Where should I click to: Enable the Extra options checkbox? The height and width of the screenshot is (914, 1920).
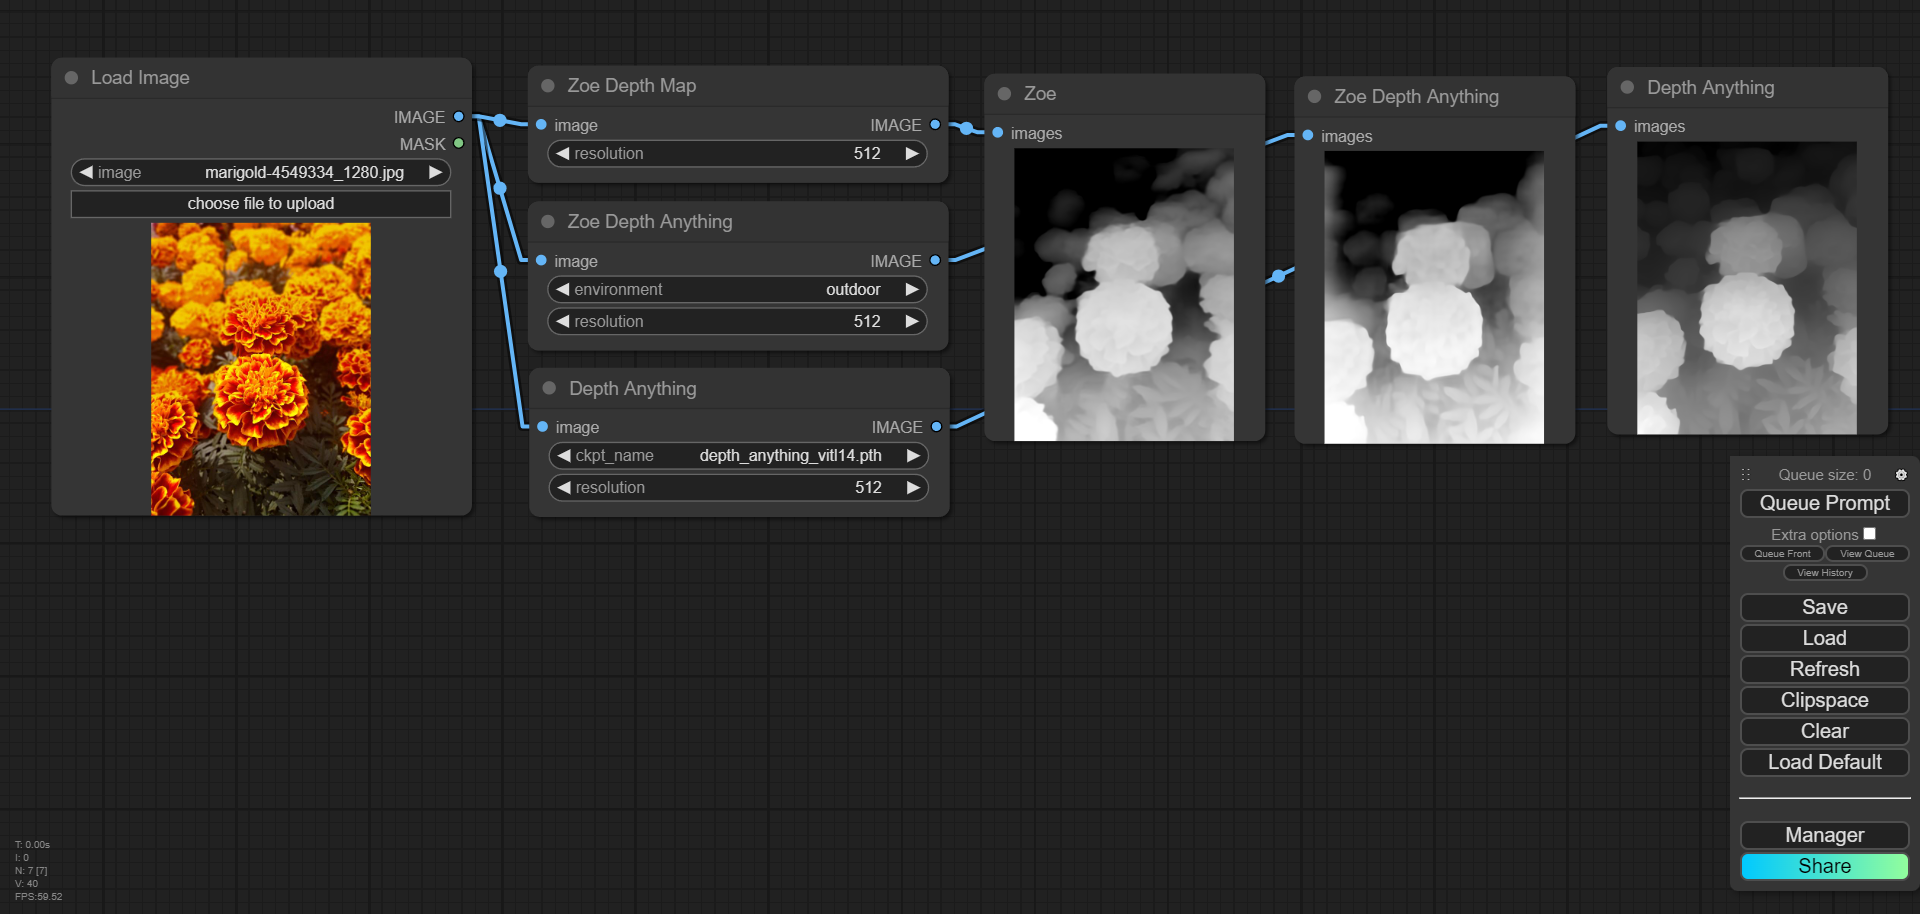click(x=1869, y=534)
